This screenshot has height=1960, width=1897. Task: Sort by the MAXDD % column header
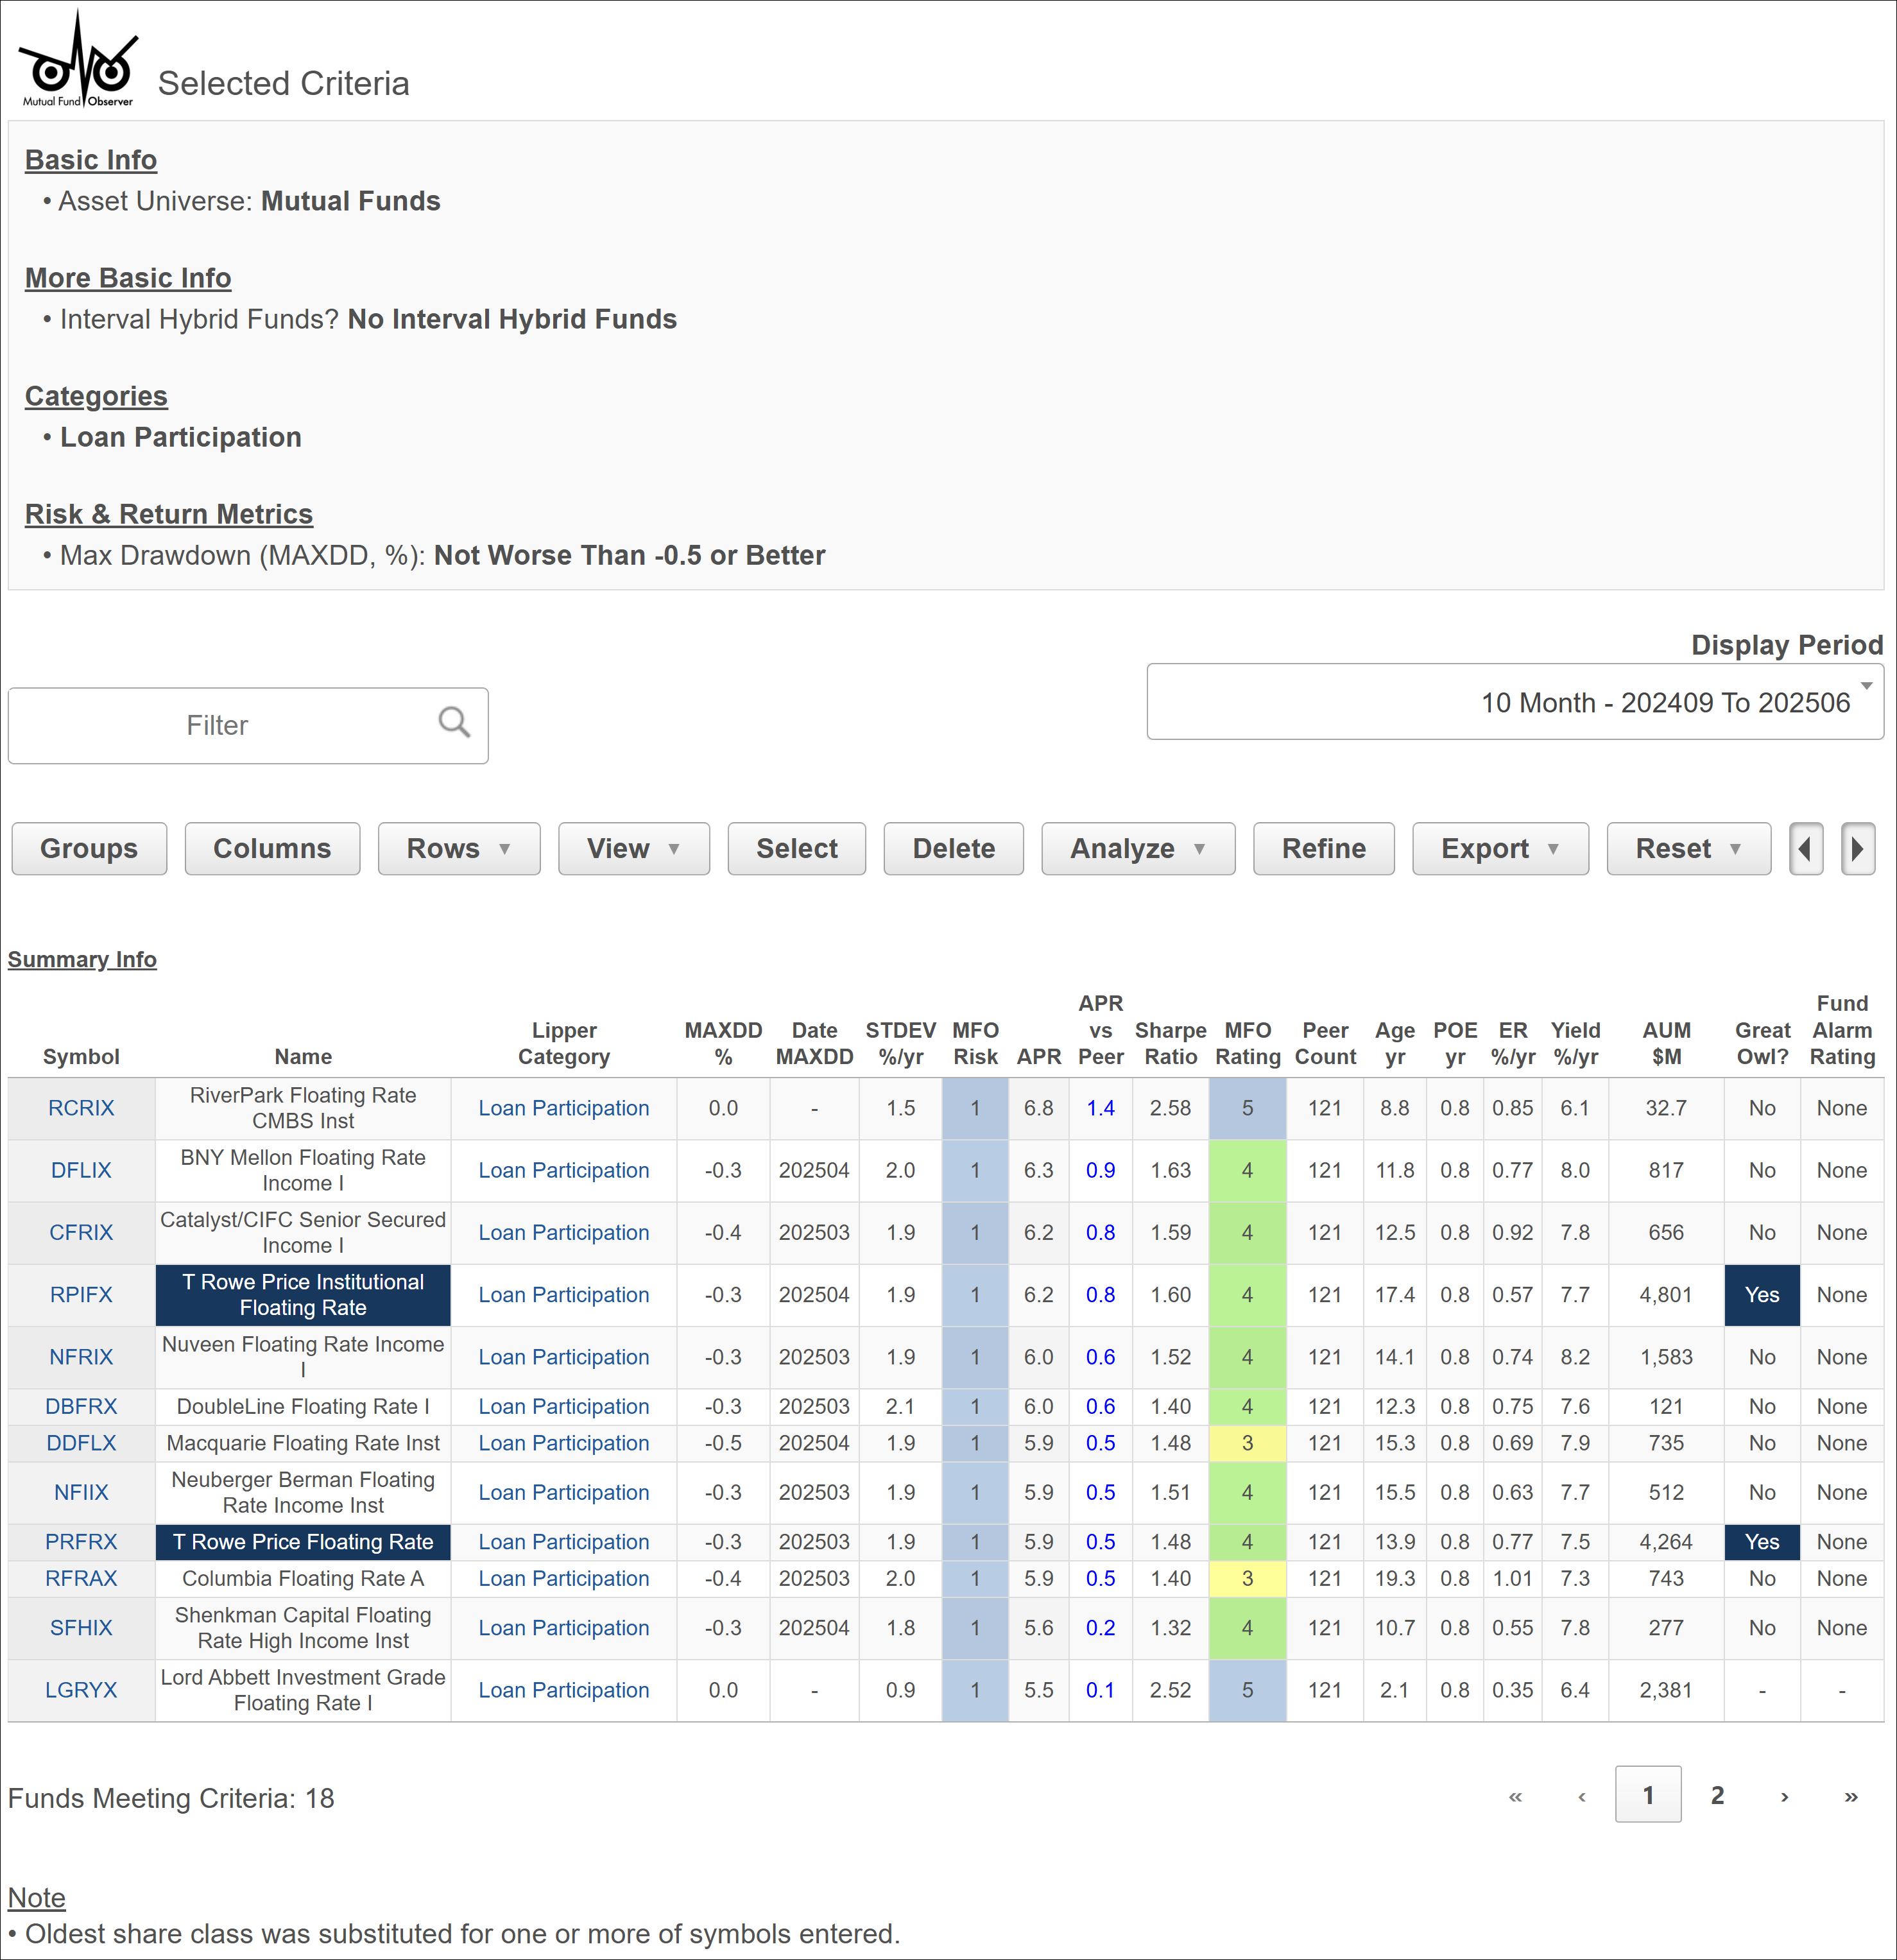coord(723,1044)
